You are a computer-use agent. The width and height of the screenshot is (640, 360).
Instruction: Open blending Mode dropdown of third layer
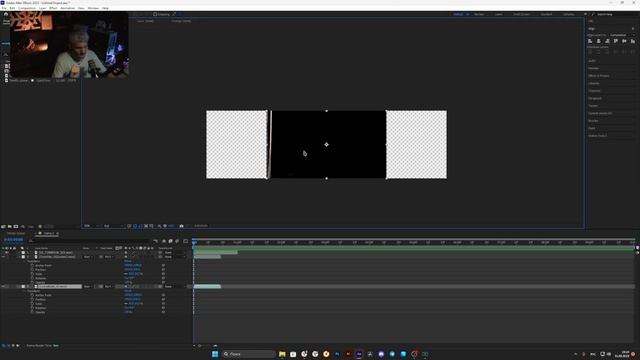click(87, 287)
